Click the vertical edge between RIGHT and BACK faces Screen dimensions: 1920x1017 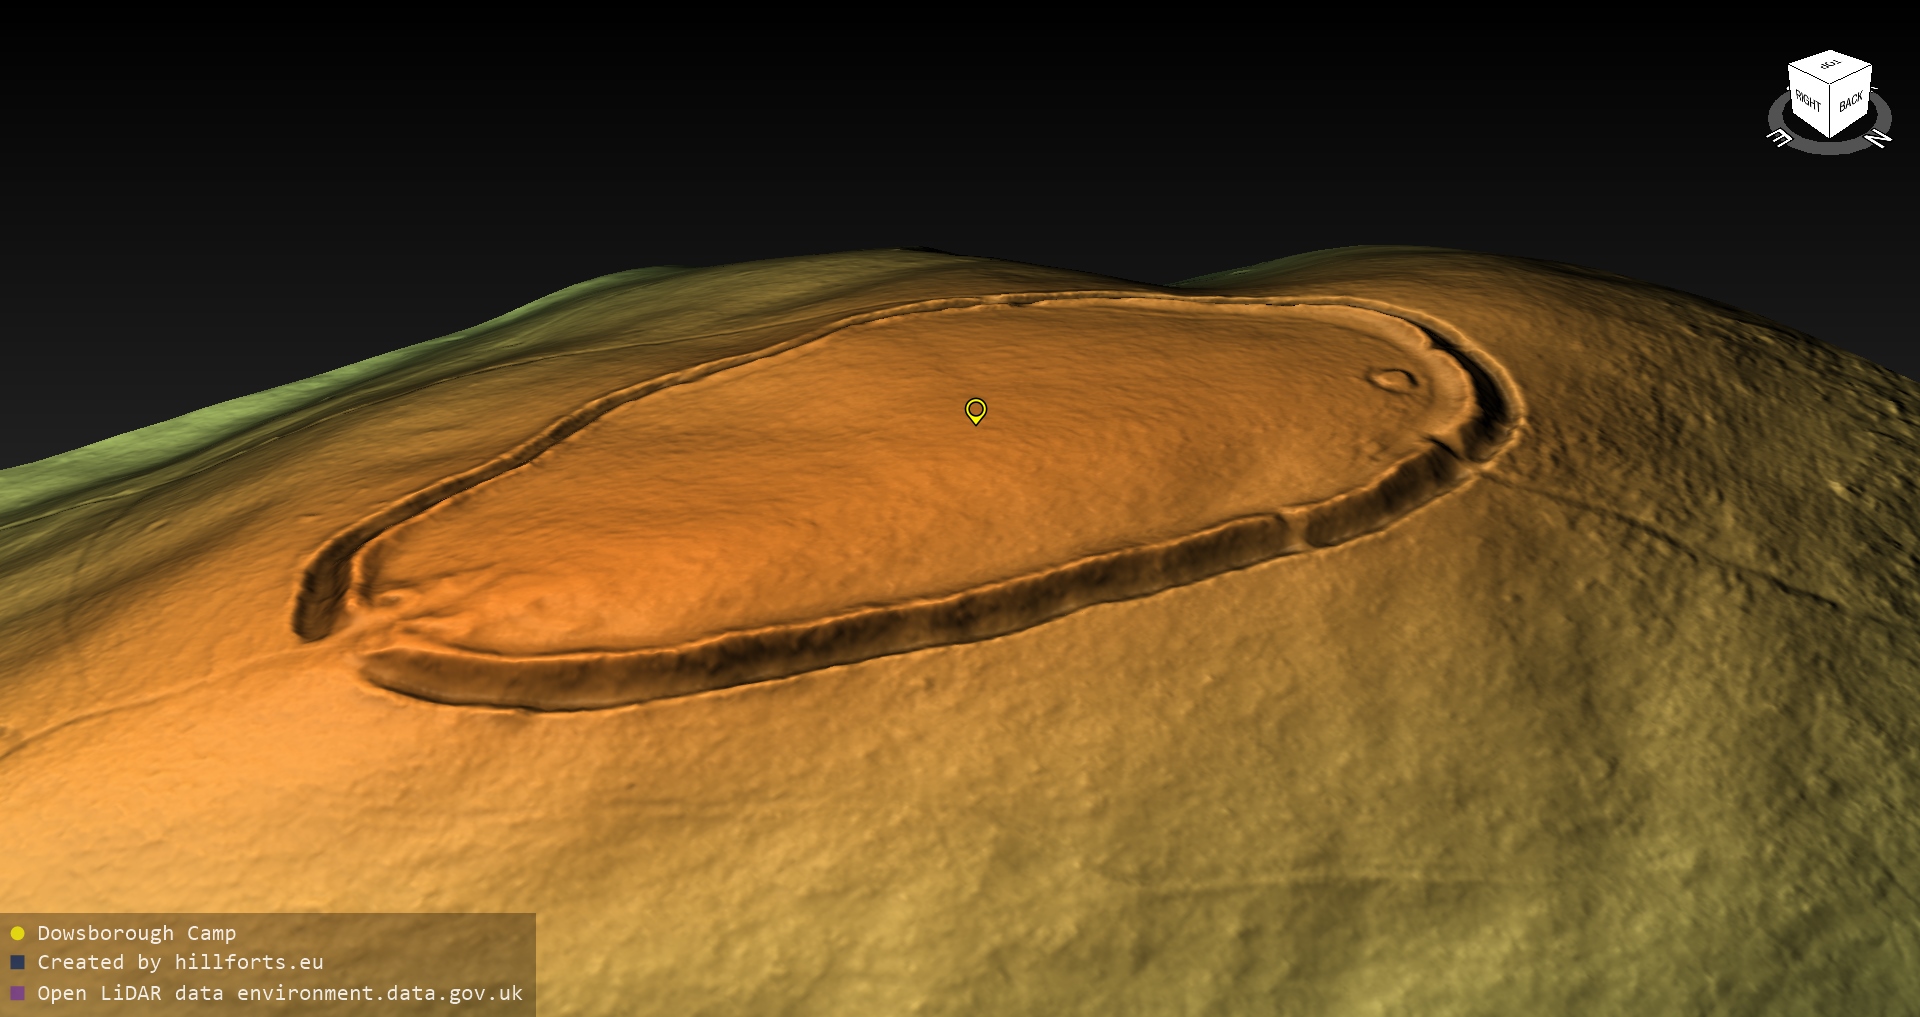[1830, 110]
